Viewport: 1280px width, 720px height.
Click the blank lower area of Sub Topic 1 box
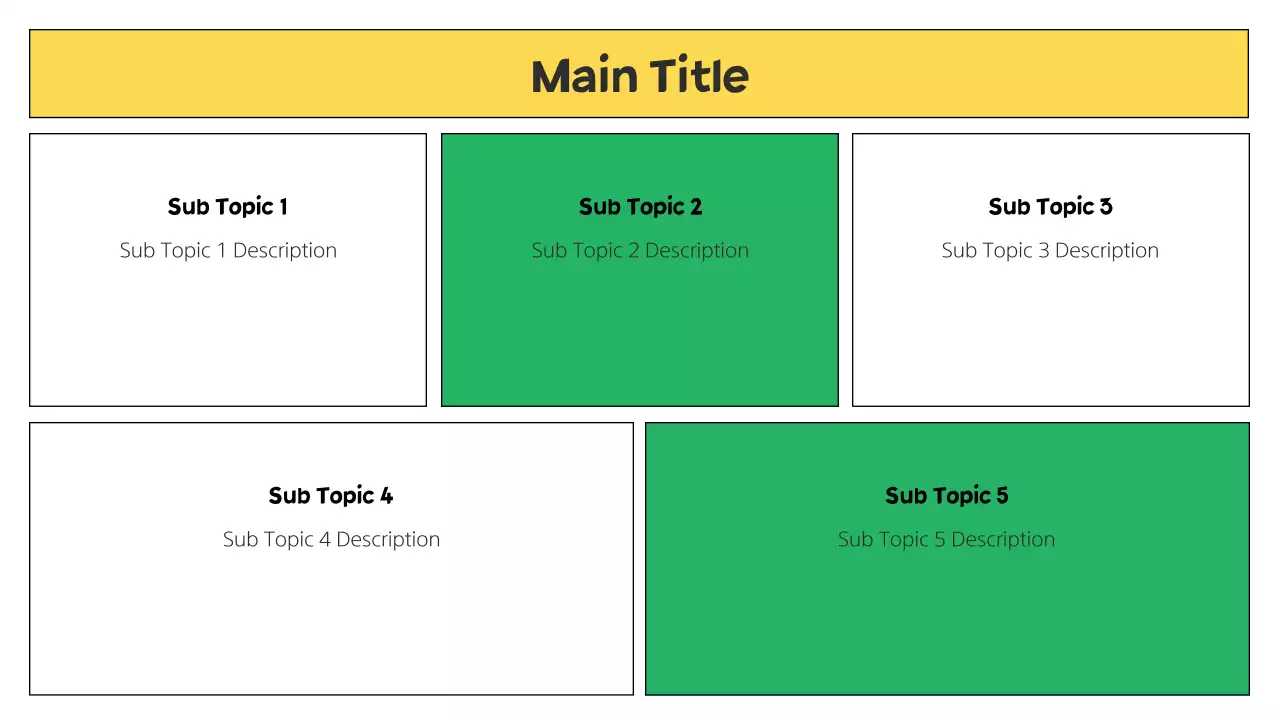pos(228,340)
